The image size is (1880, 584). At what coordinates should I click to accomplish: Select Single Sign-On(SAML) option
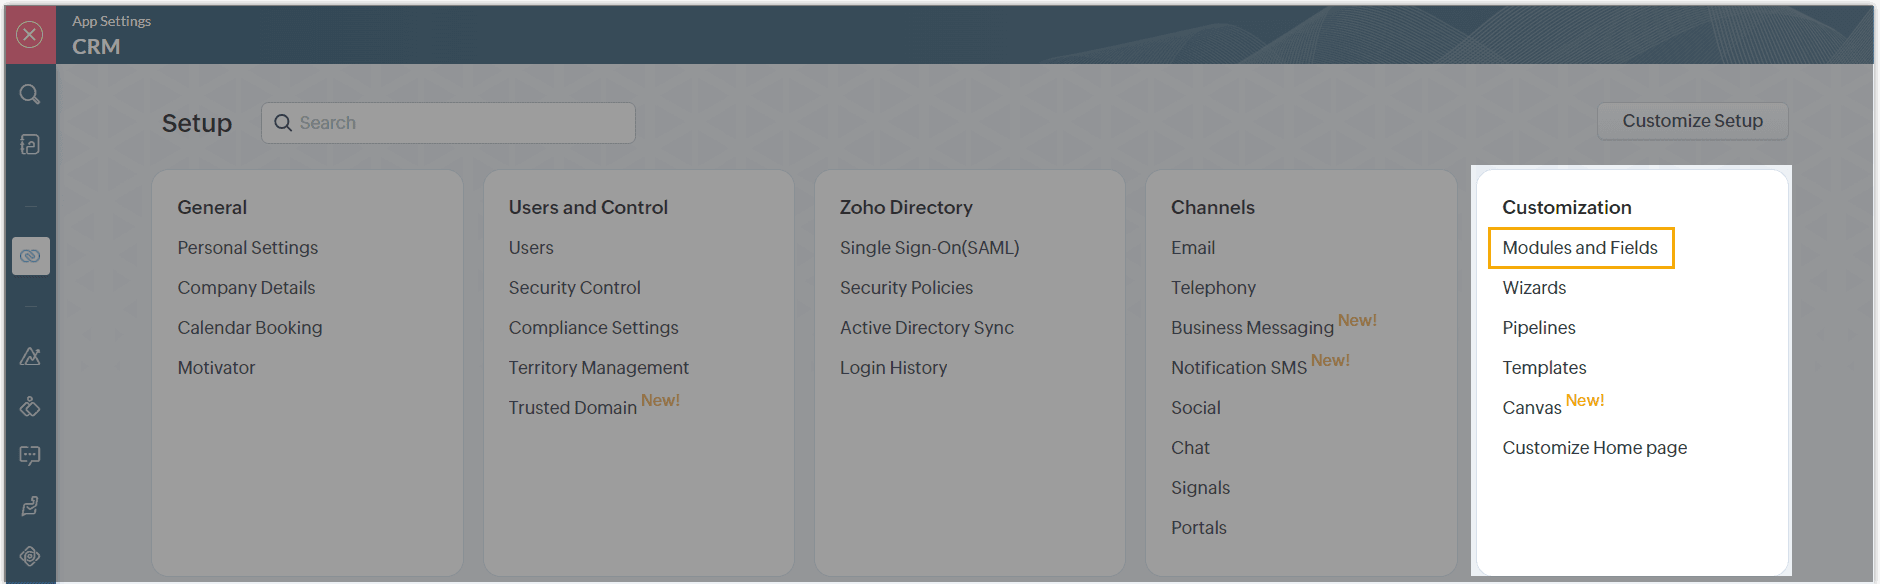click(x=929, y=248)
